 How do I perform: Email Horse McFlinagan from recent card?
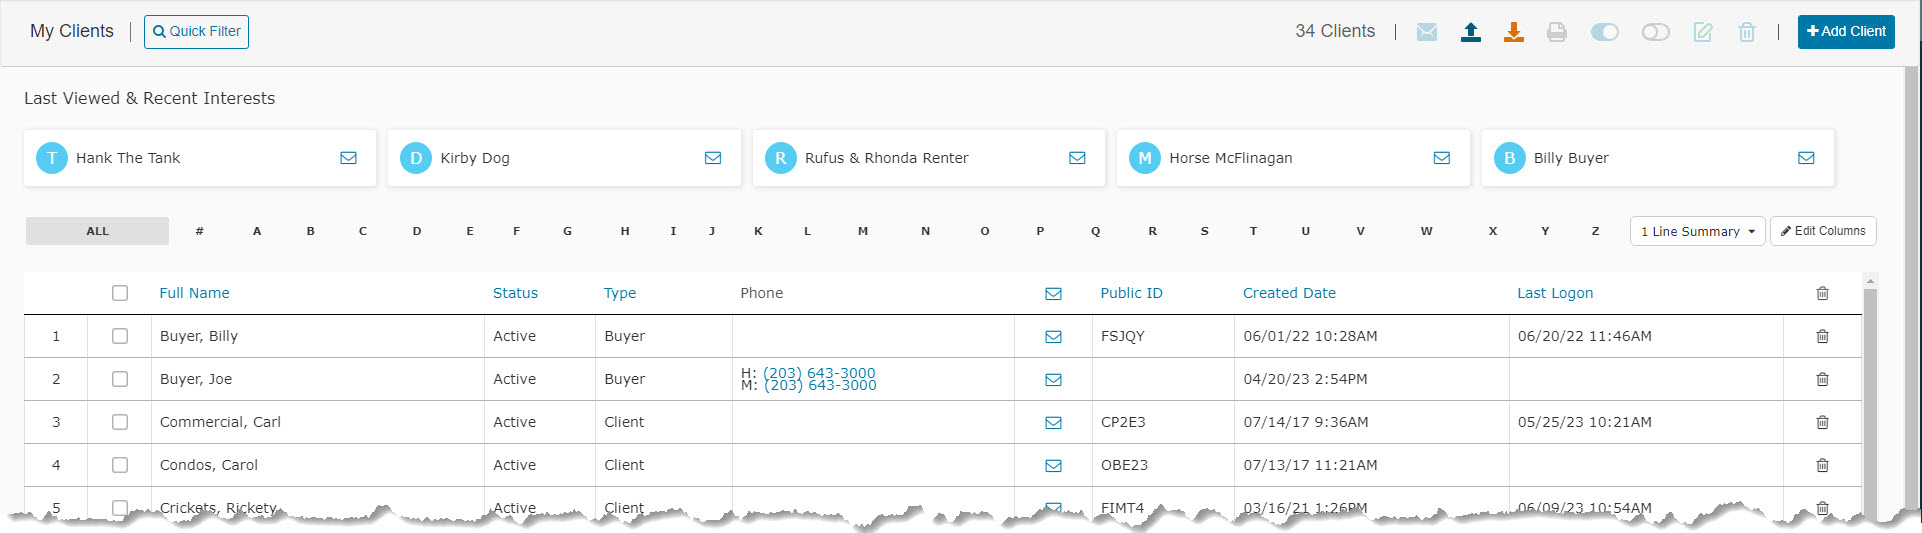point(1442,158)
